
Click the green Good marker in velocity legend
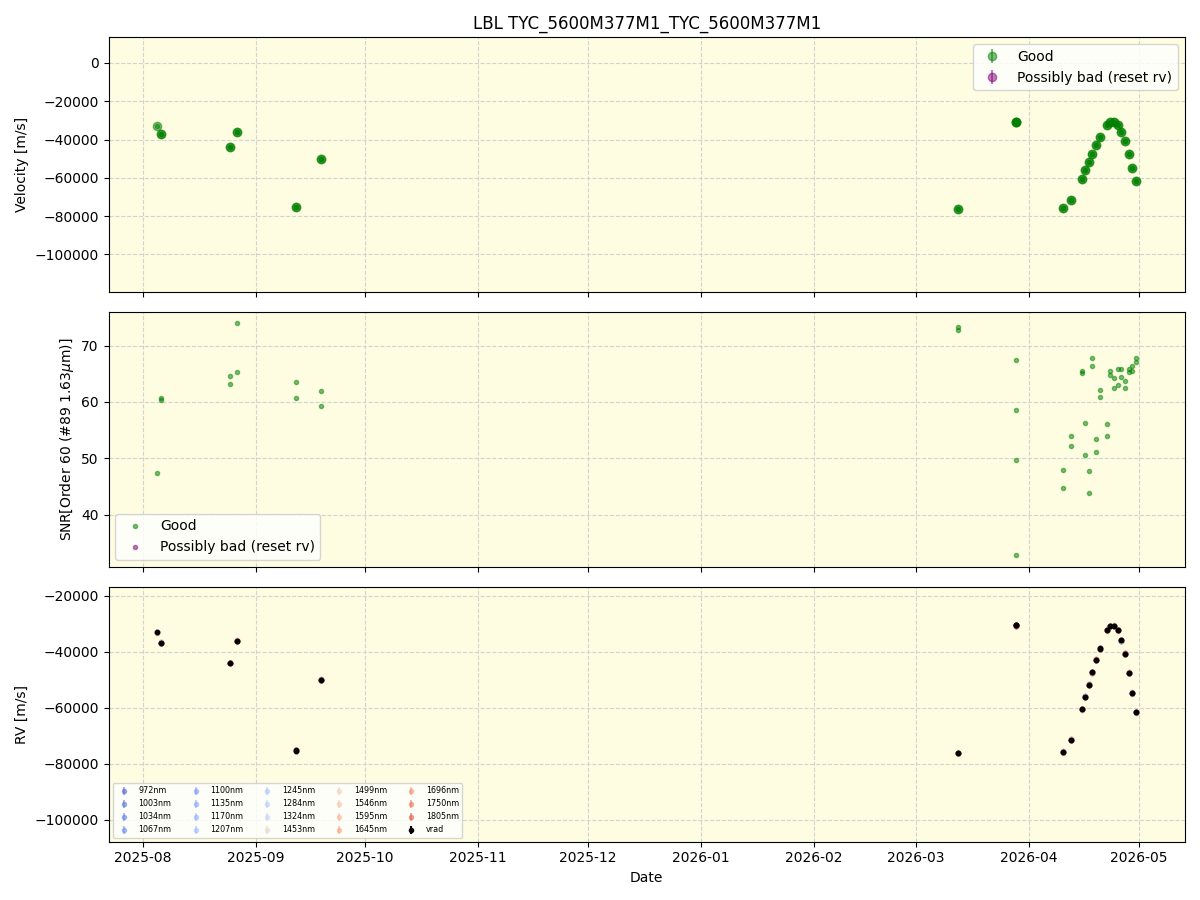(992, 57)
